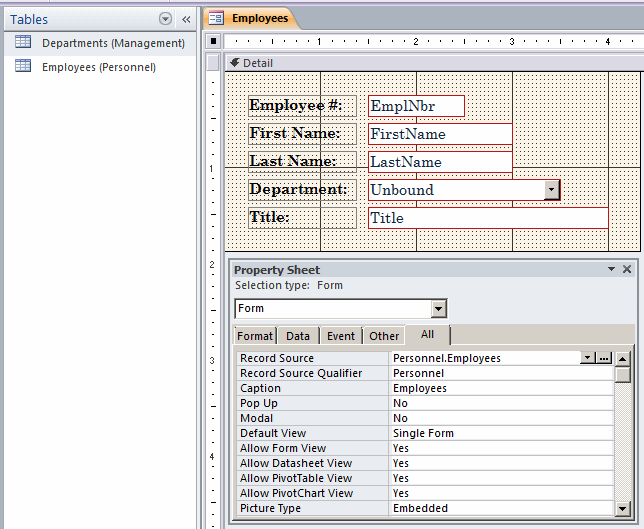Switch to the Other tab
644x529 pixels.
point(384,336)
